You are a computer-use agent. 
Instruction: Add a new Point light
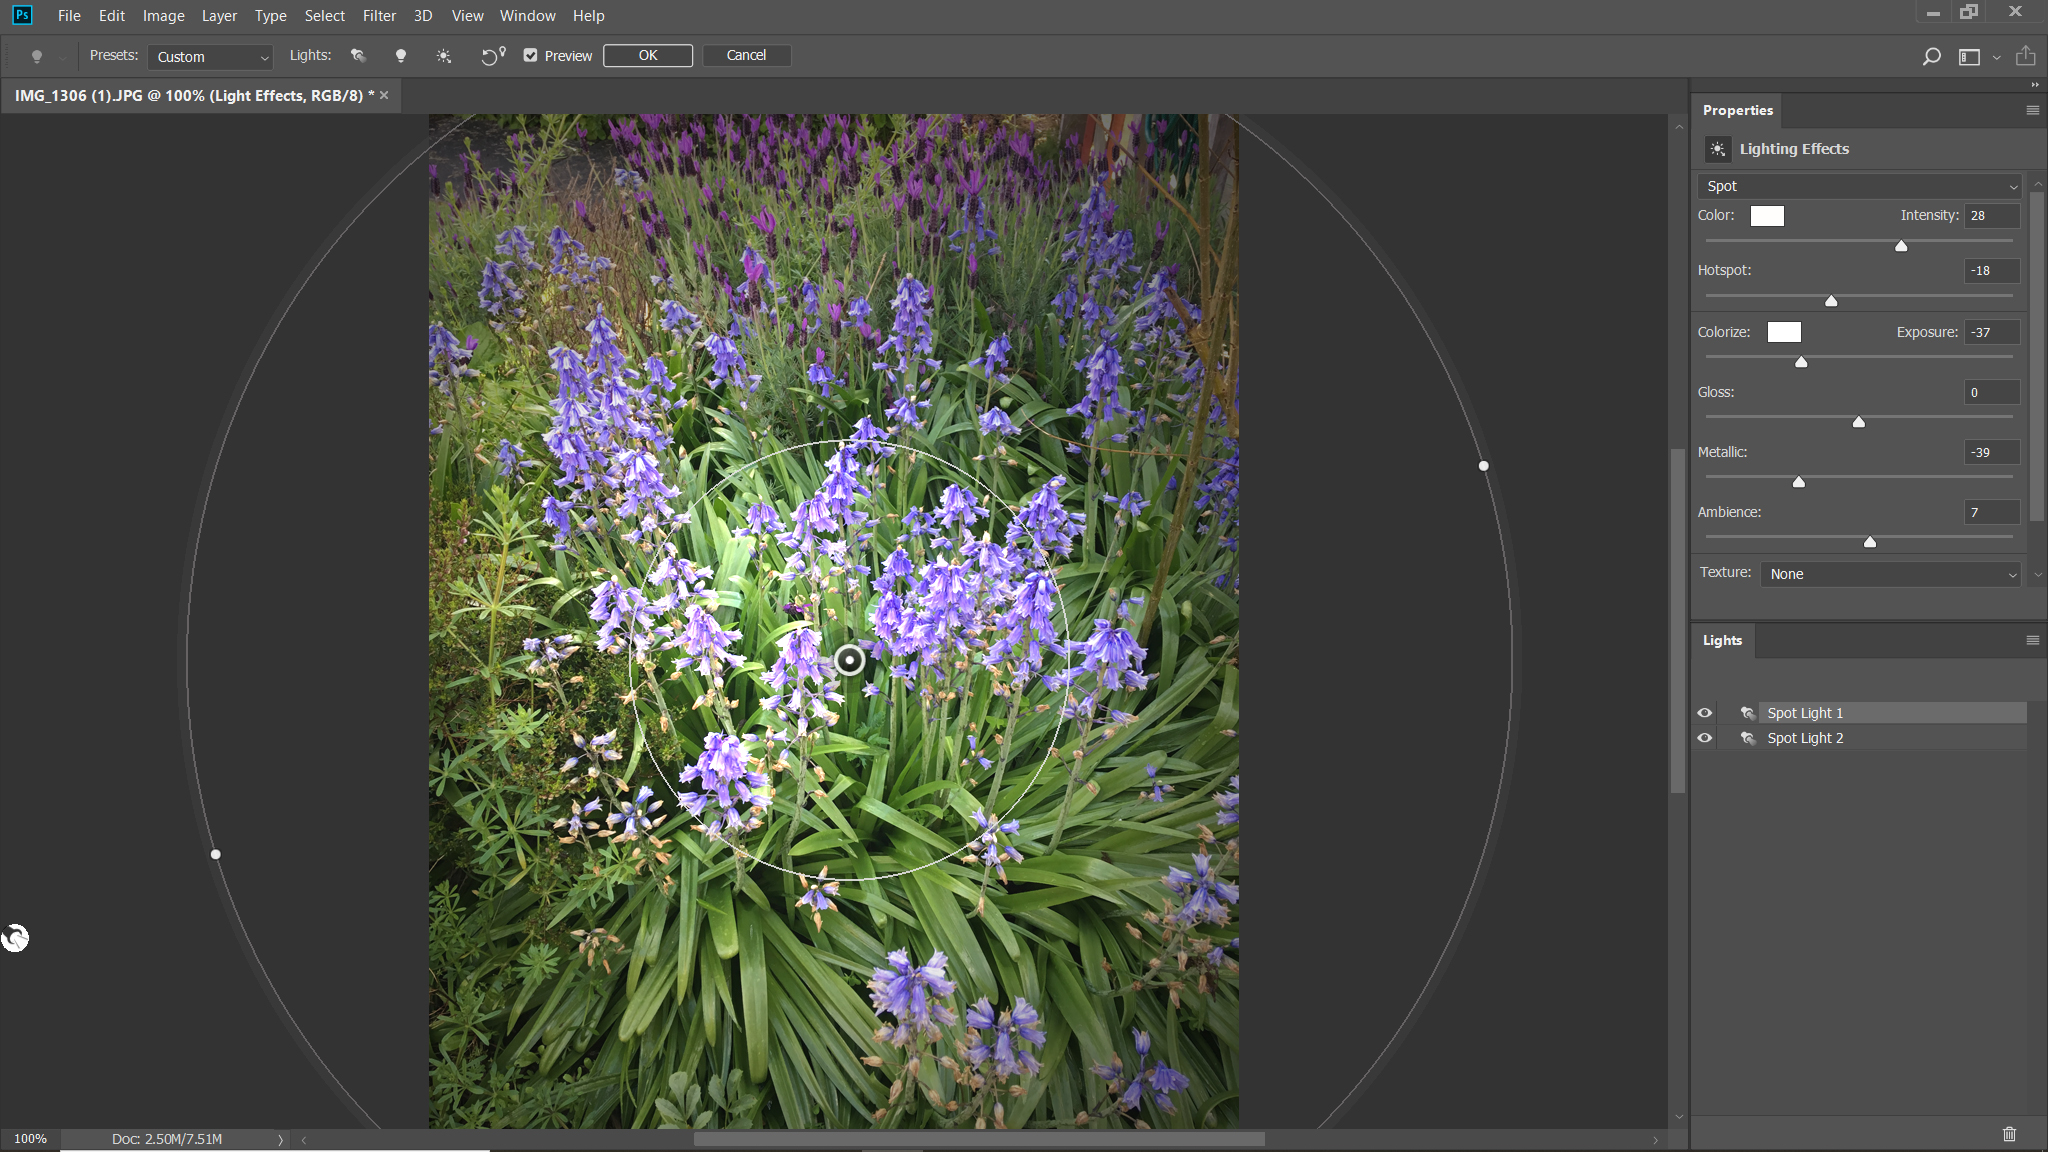point(400,55)
